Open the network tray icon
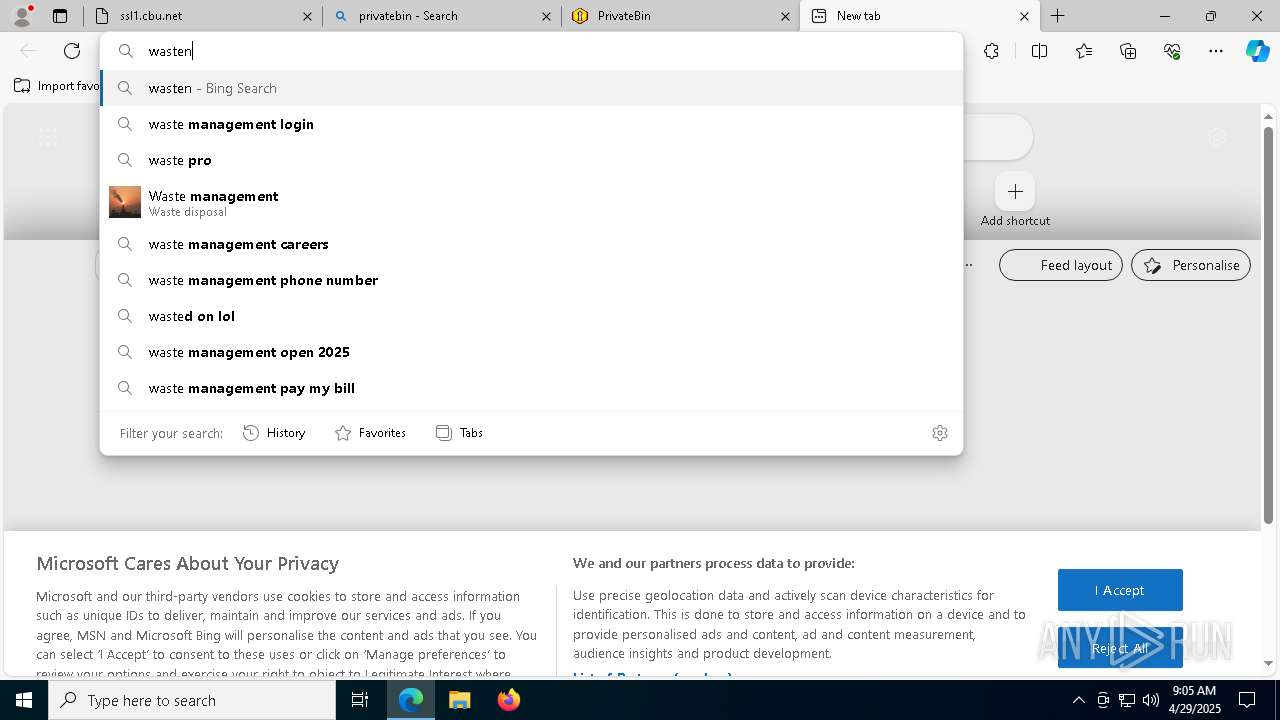This screenshot has width=1280, height=720. [1127, 700]
